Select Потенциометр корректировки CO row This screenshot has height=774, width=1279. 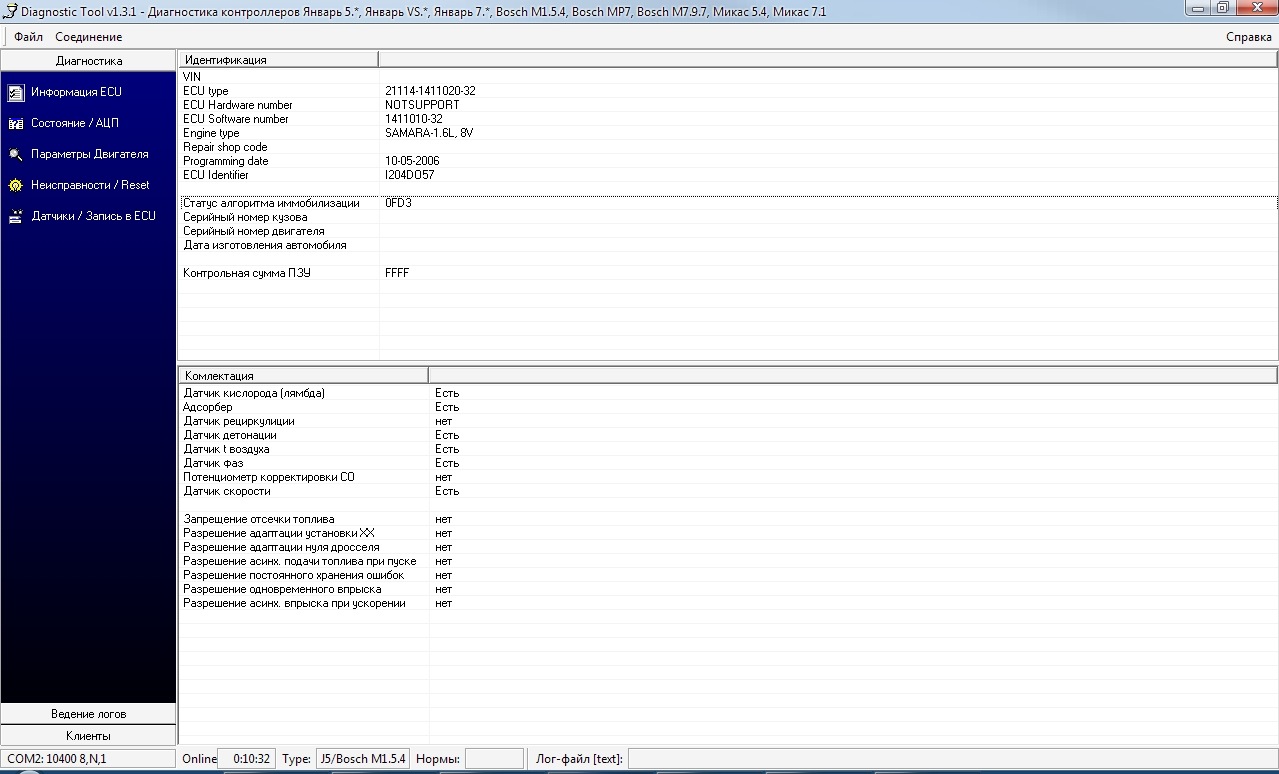click(728, 477)
